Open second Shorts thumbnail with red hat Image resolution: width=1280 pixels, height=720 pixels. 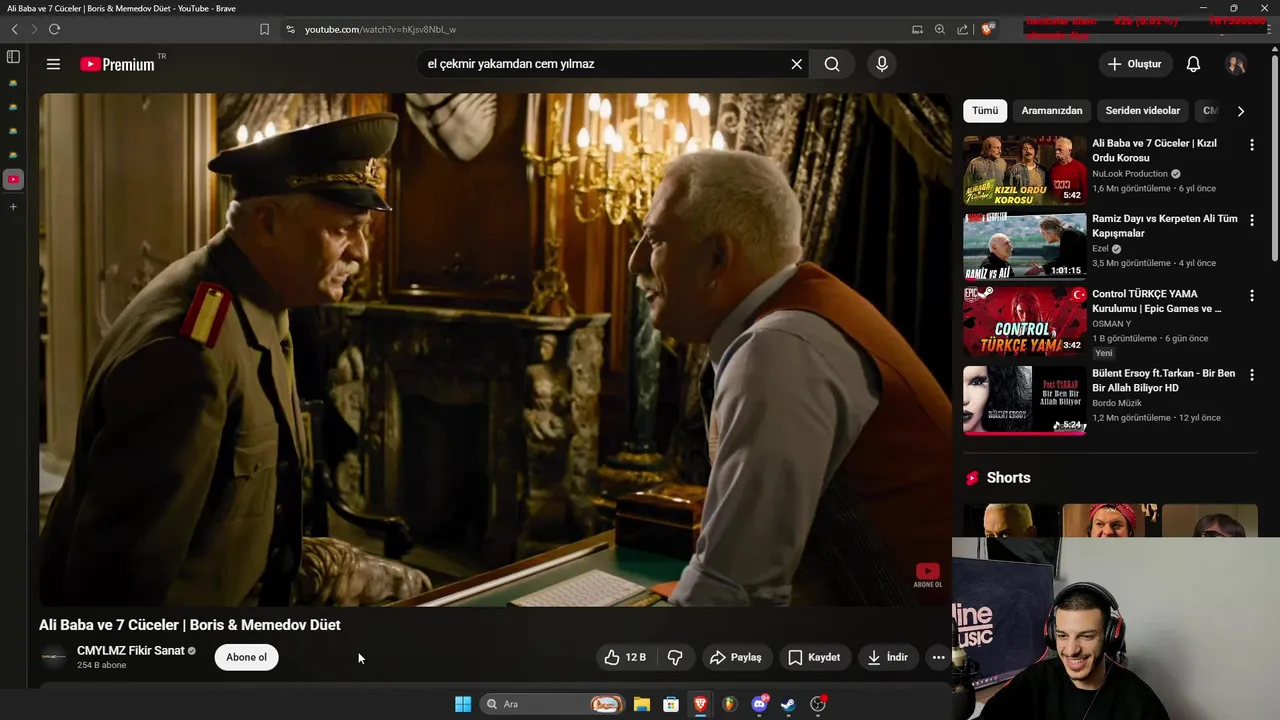[x=1110, y=520]
